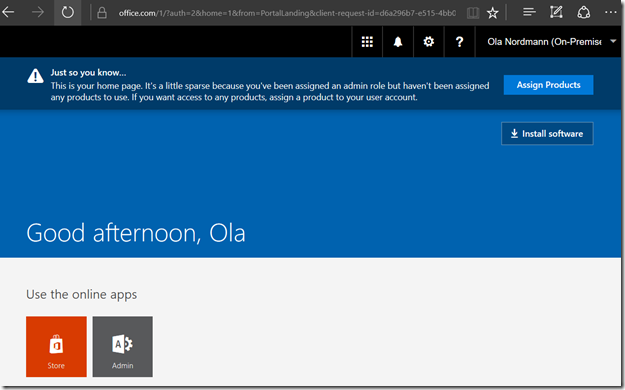Image resolution: width=625 pixels, height=390 pixels.
Task: Open the Help question mark
Action: 459,41
